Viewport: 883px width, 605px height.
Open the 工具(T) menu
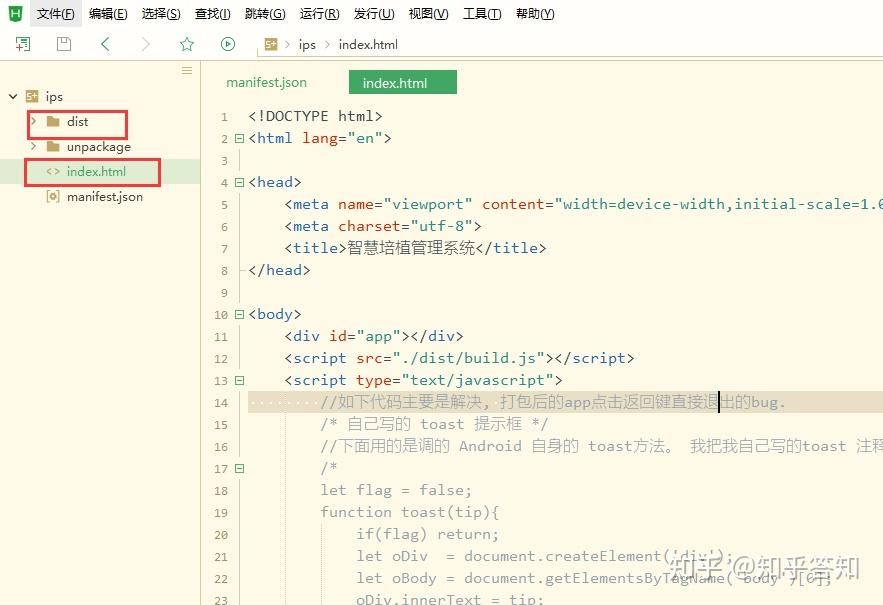tap(481, 13)
